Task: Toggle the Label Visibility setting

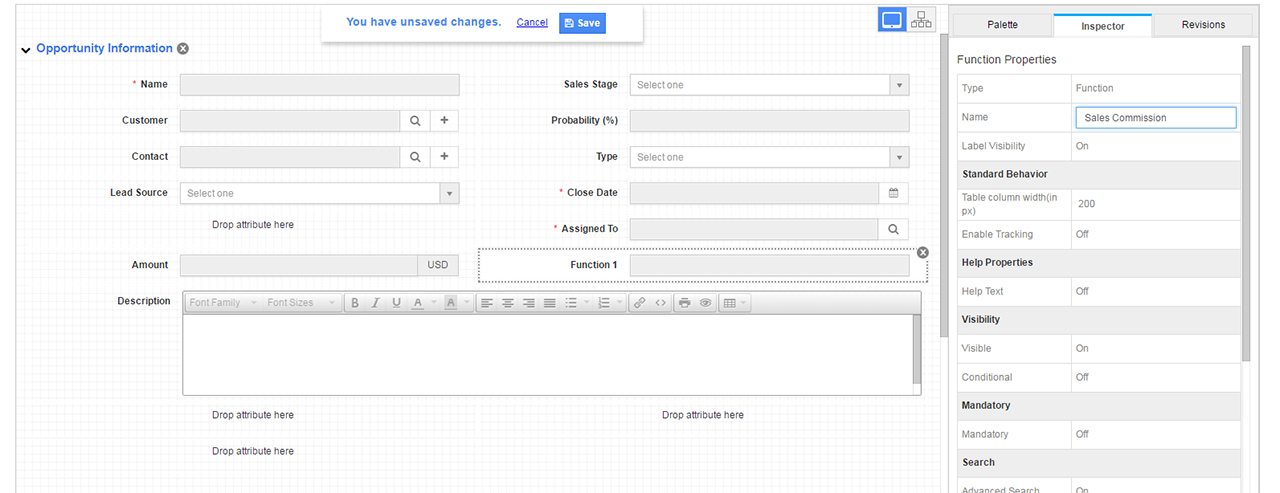Action: coord(1082,146)
